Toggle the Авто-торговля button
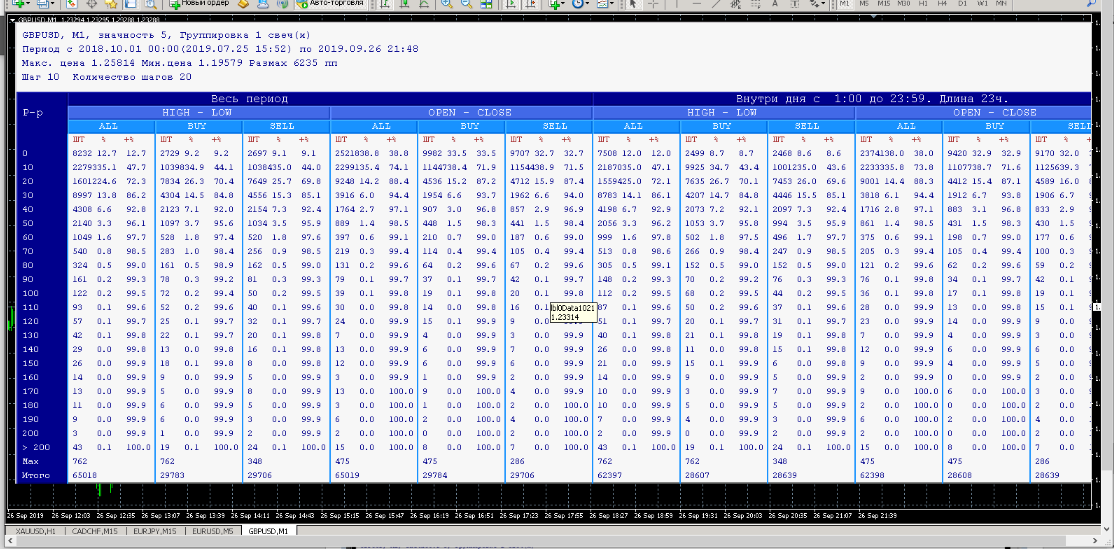 tap(331, 4)
